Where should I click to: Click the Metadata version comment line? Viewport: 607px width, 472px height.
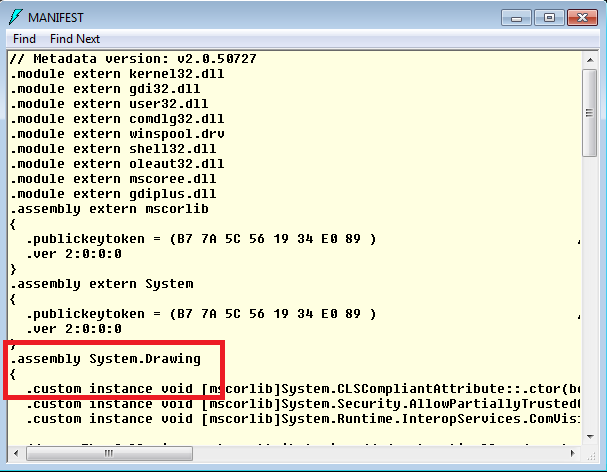pyautogui.click(x=133, y=59)
